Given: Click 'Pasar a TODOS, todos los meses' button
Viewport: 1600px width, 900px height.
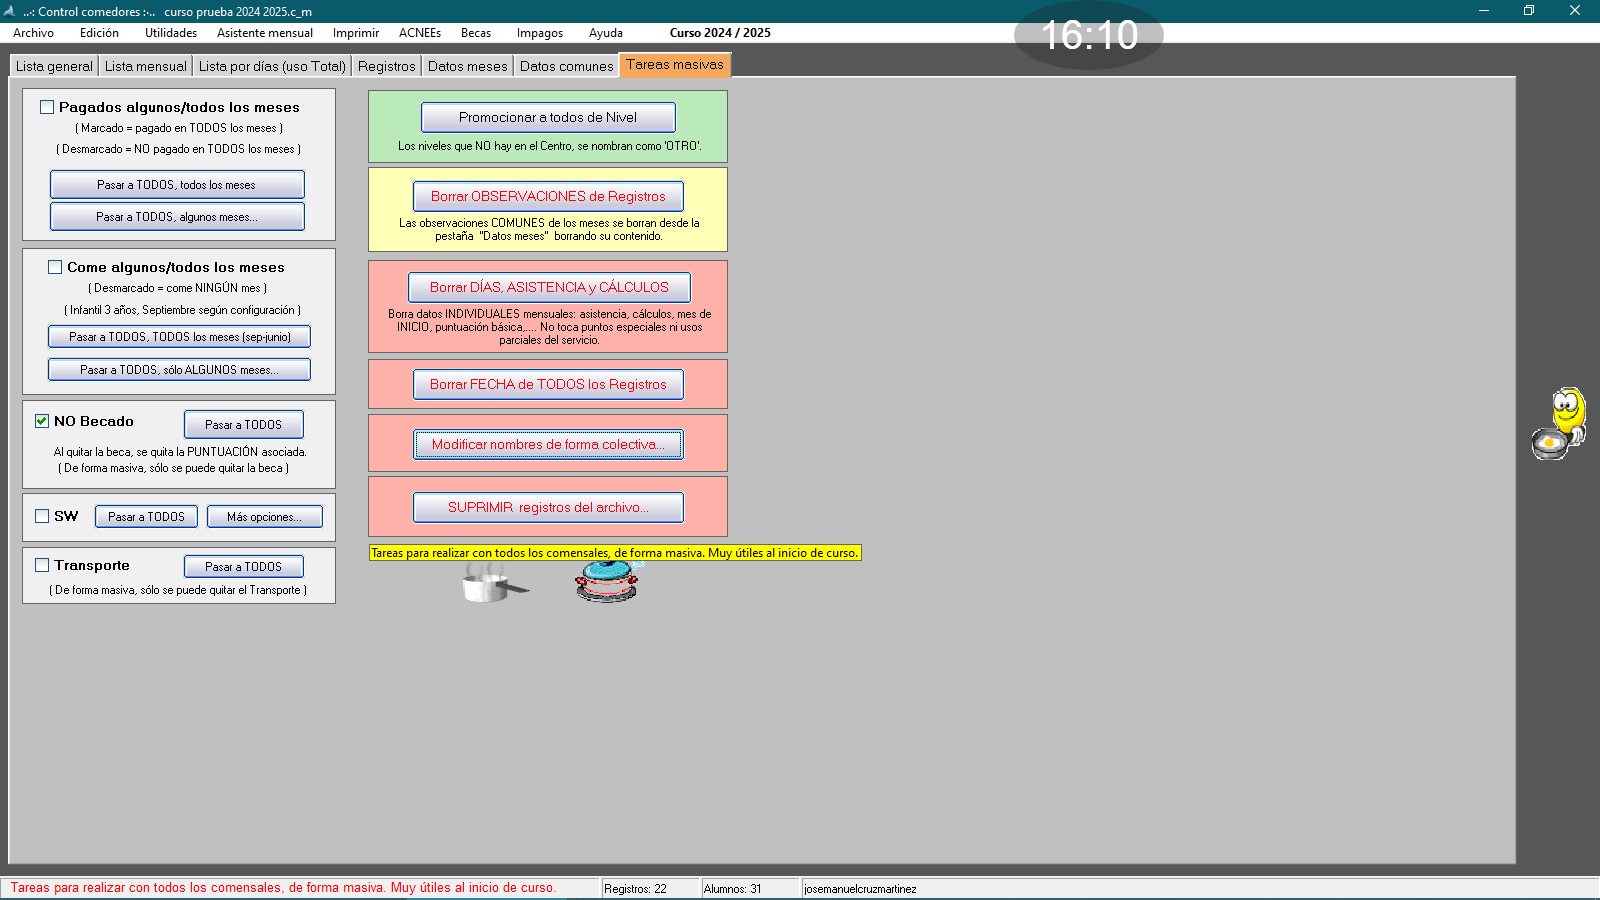Looking at the screenshot, I should point(177,185).
